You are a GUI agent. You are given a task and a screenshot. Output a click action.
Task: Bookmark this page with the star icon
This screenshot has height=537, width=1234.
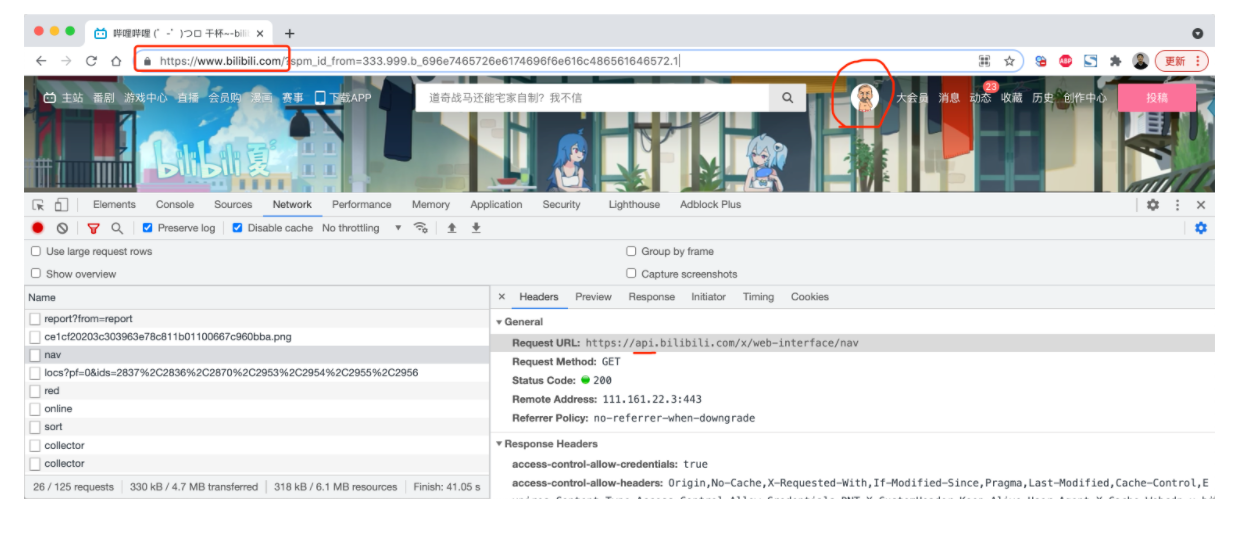1009,61
